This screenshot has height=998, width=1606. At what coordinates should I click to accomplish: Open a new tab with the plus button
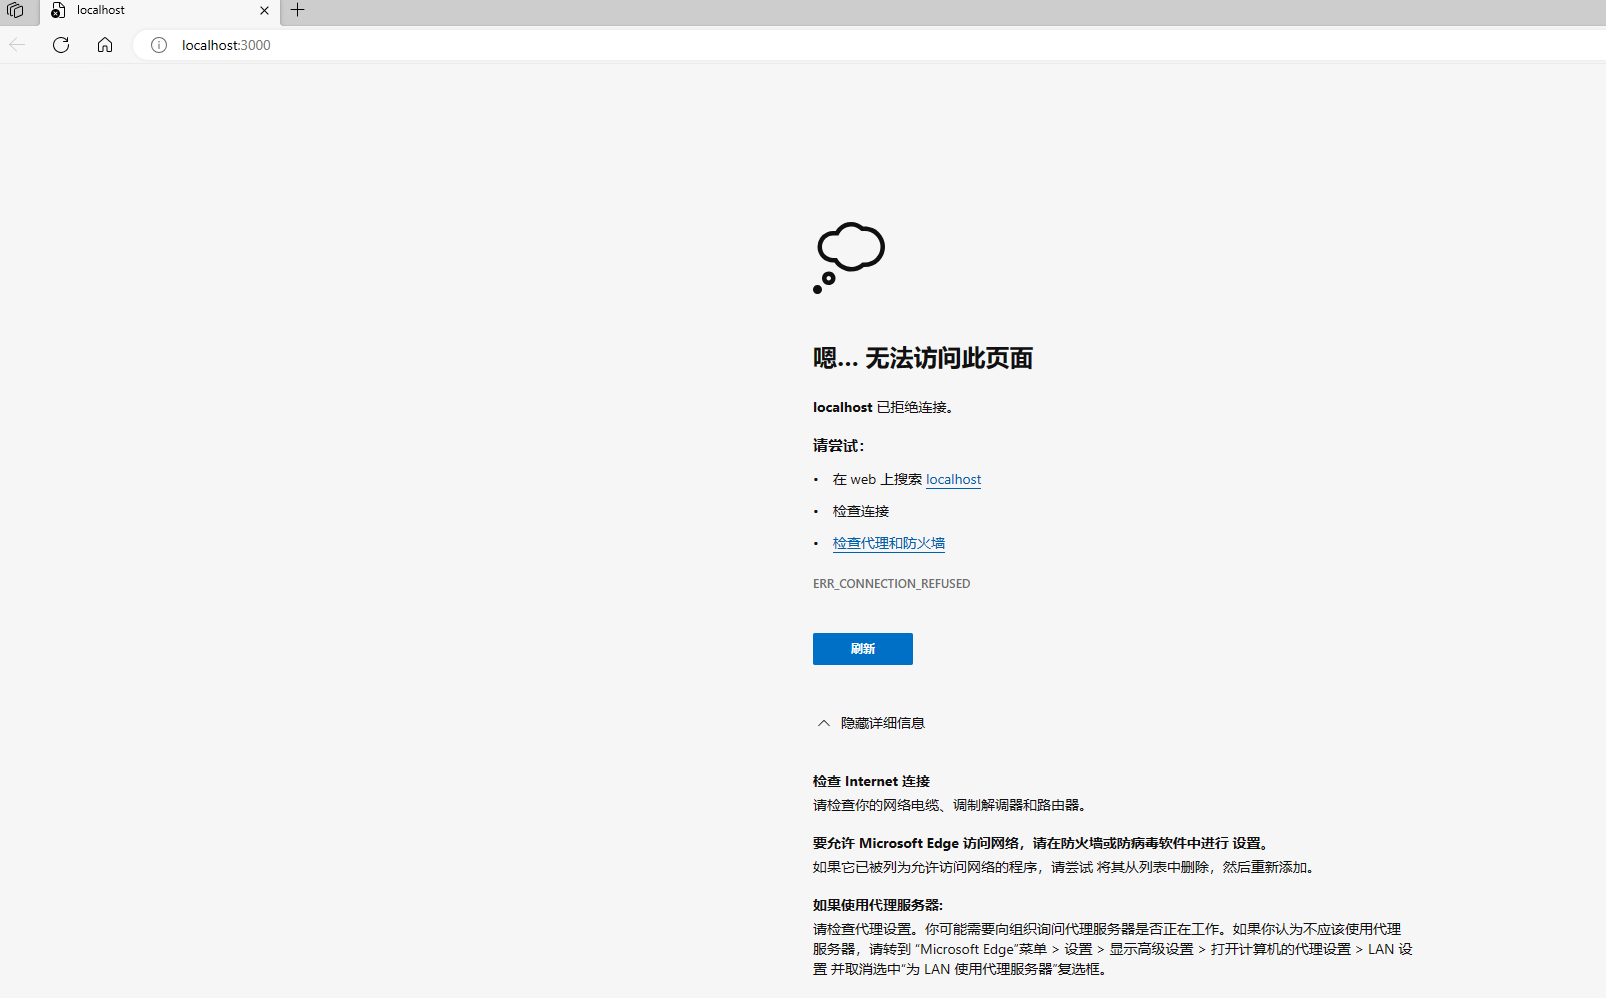click(296, 11)
